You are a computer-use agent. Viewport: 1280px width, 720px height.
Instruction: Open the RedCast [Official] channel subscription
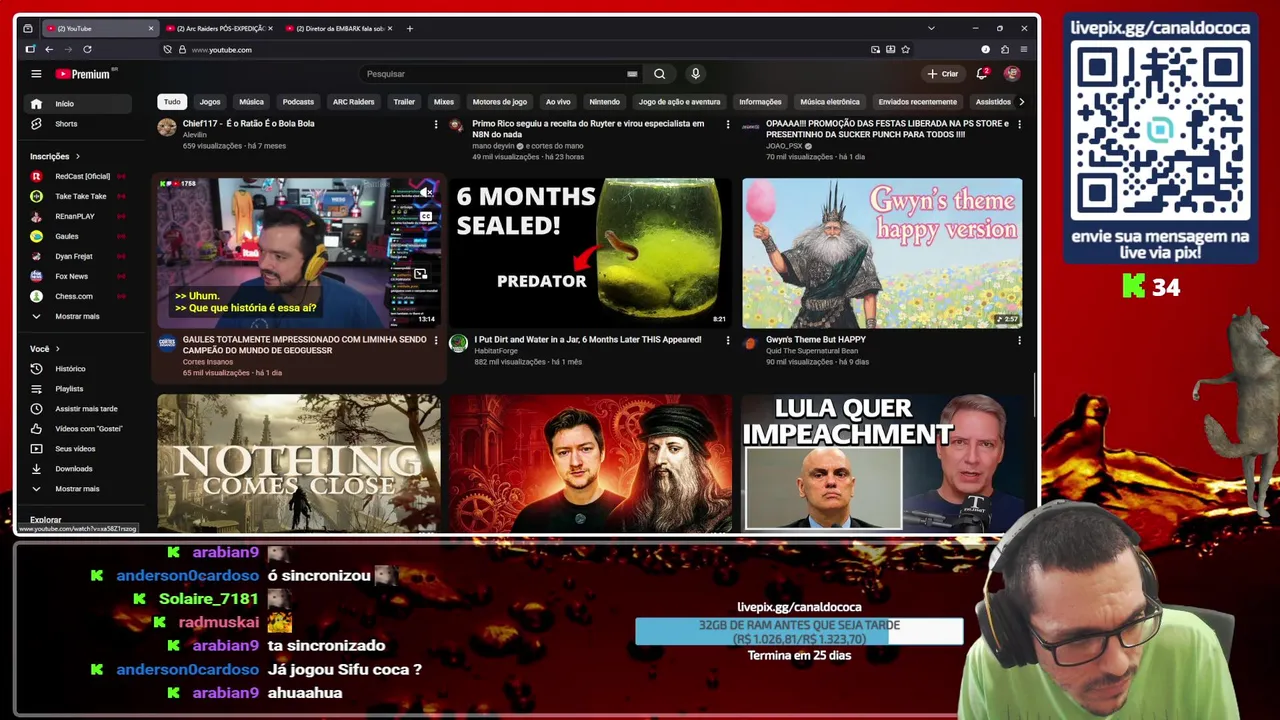[x=80, y=176]
